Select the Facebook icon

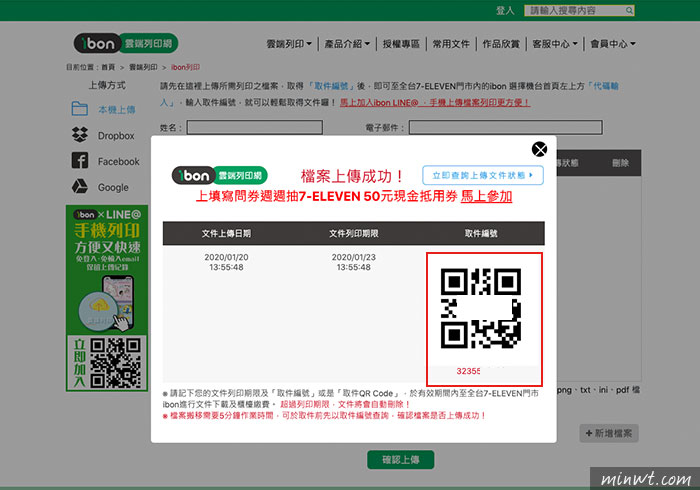click(79, 161)
